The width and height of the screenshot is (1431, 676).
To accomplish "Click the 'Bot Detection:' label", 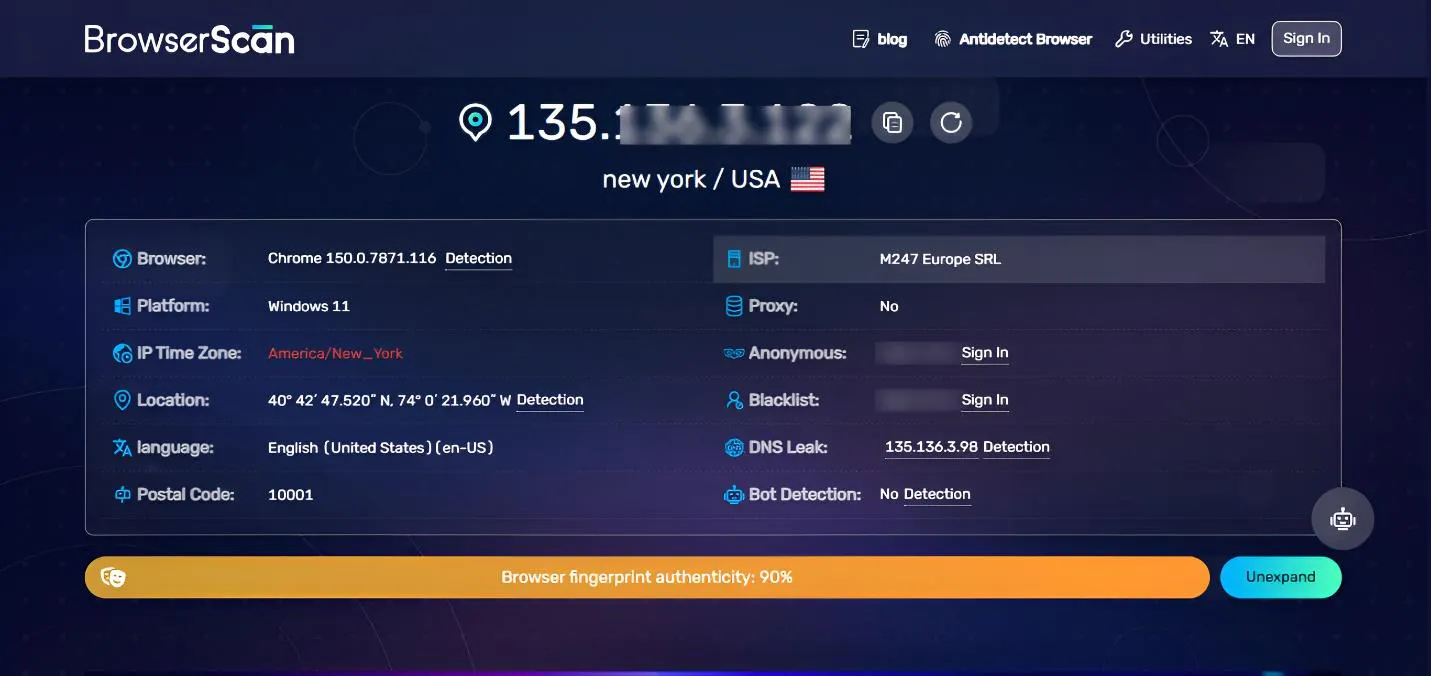I will [805, 494].
